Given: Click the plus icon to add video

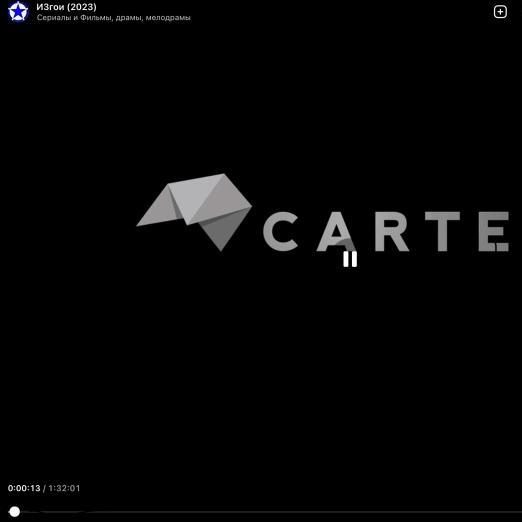Looking at the screenshot, I should (500, 12).
